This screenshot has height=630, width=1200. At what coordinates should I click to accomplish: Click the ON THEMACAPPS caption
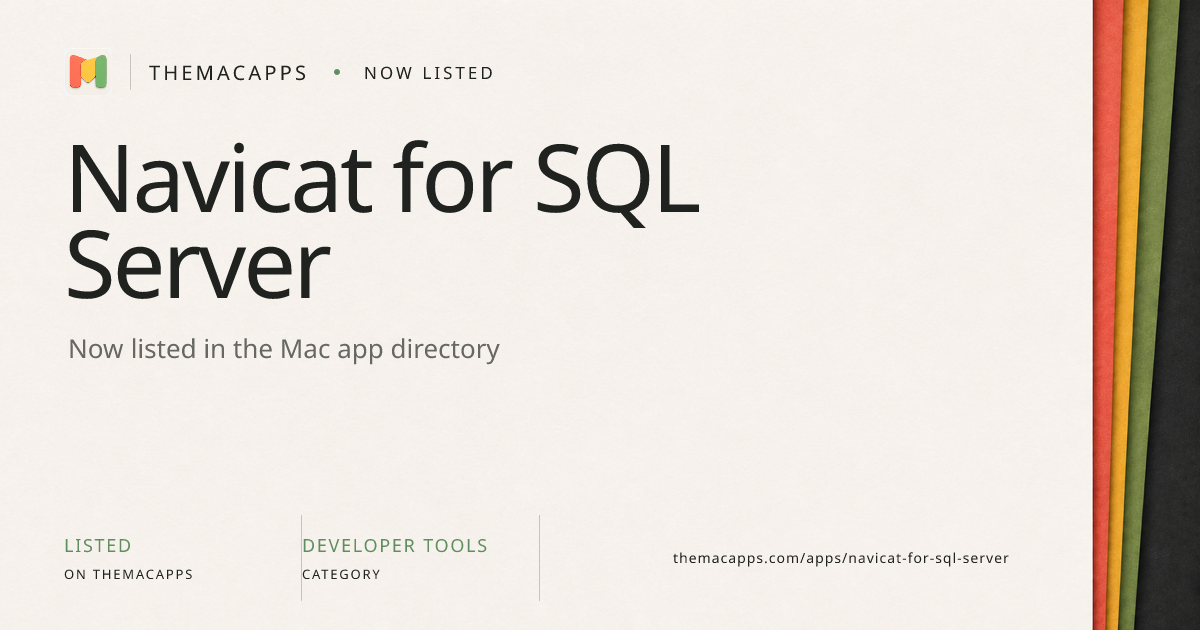(x=128, y=575)
